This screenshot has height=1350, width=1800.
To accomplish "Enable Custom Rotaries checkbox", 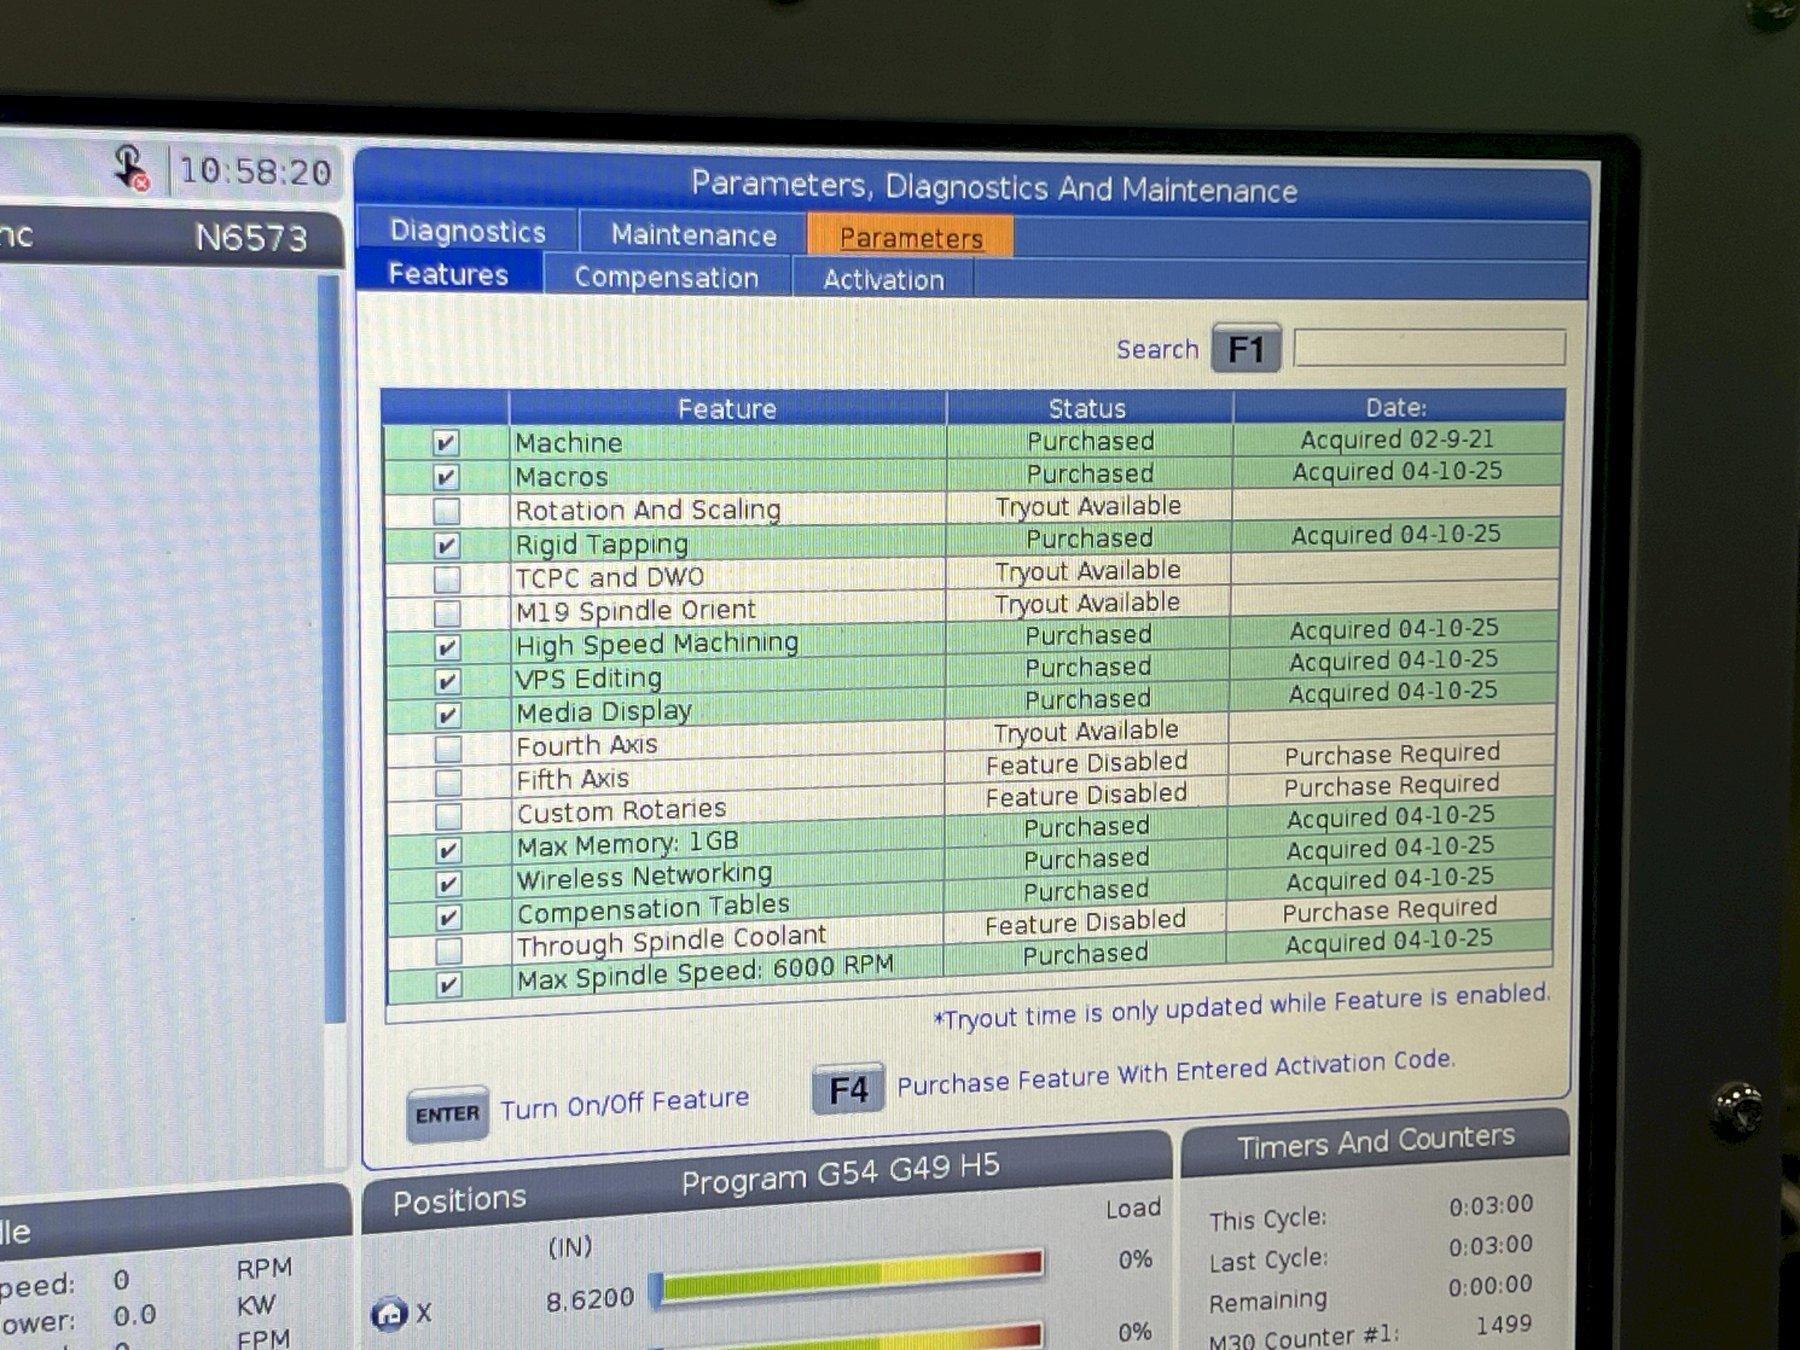I will pyautogui.click(x=448, y=816).
